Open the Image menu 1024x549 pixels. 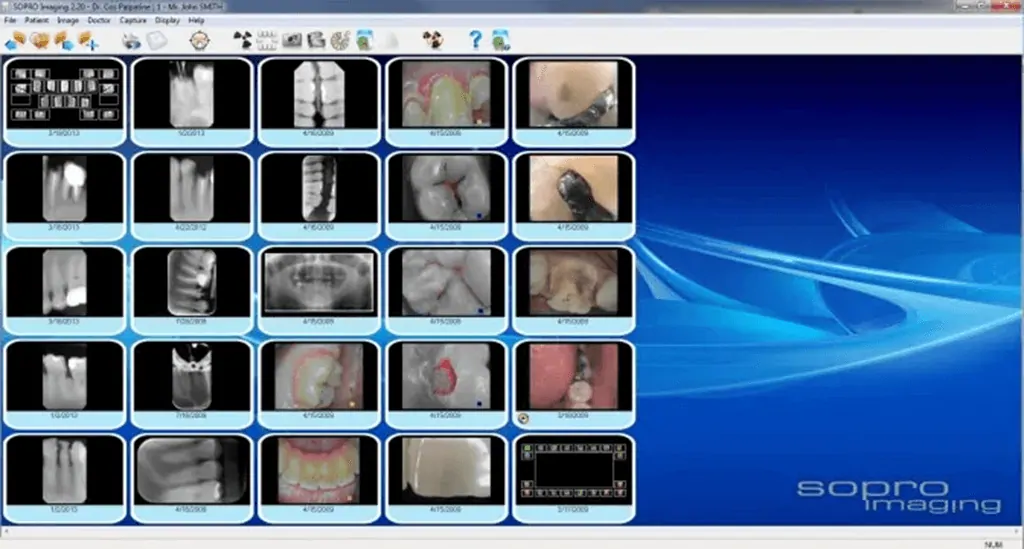click(x=68, y=20)
